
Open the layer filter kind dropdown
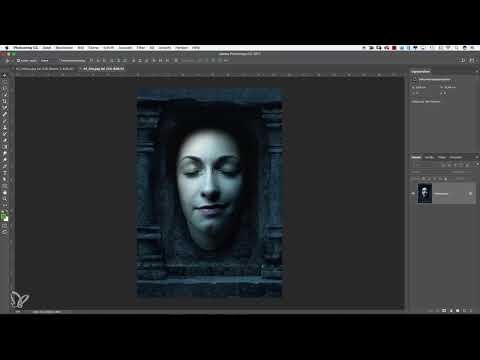[425, 165]
